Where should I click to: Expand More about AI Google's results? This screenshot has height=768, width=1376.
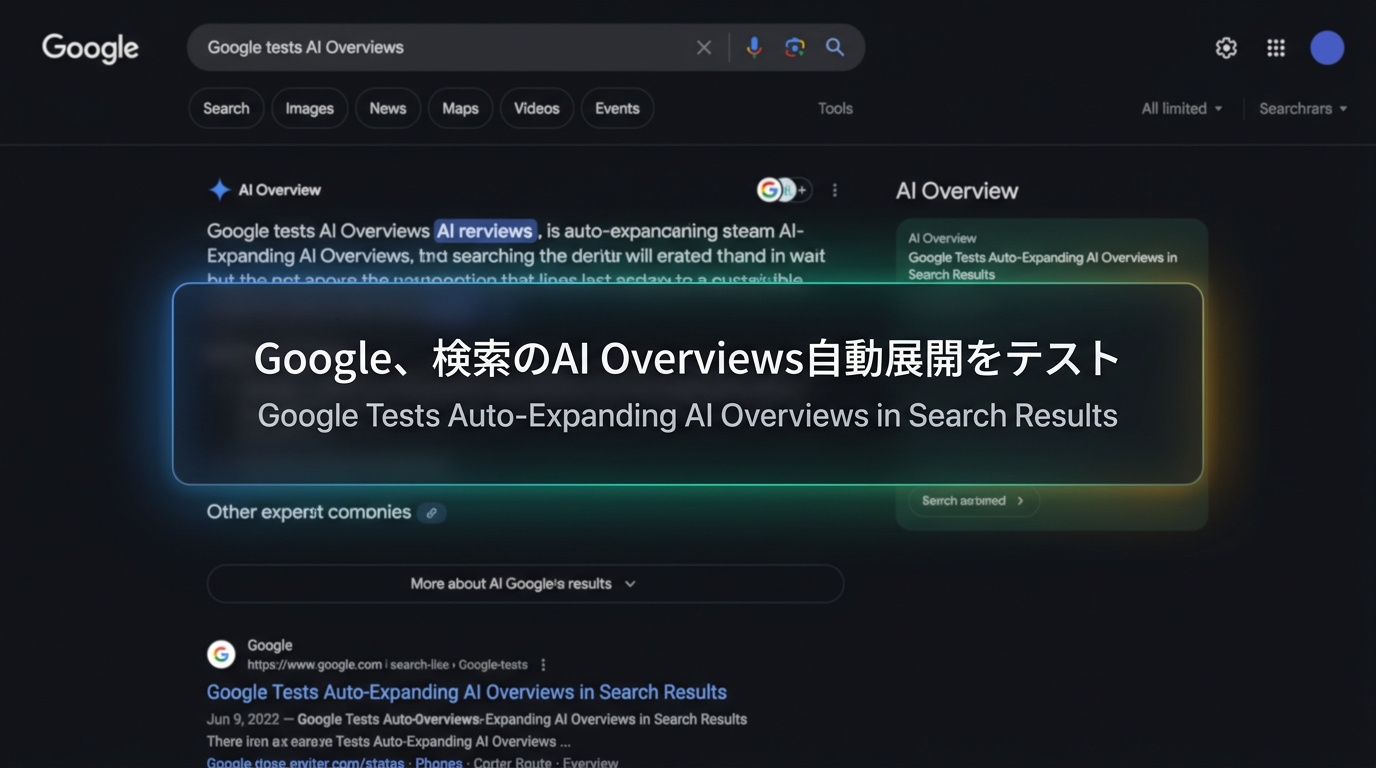click(x=525, y=584)
